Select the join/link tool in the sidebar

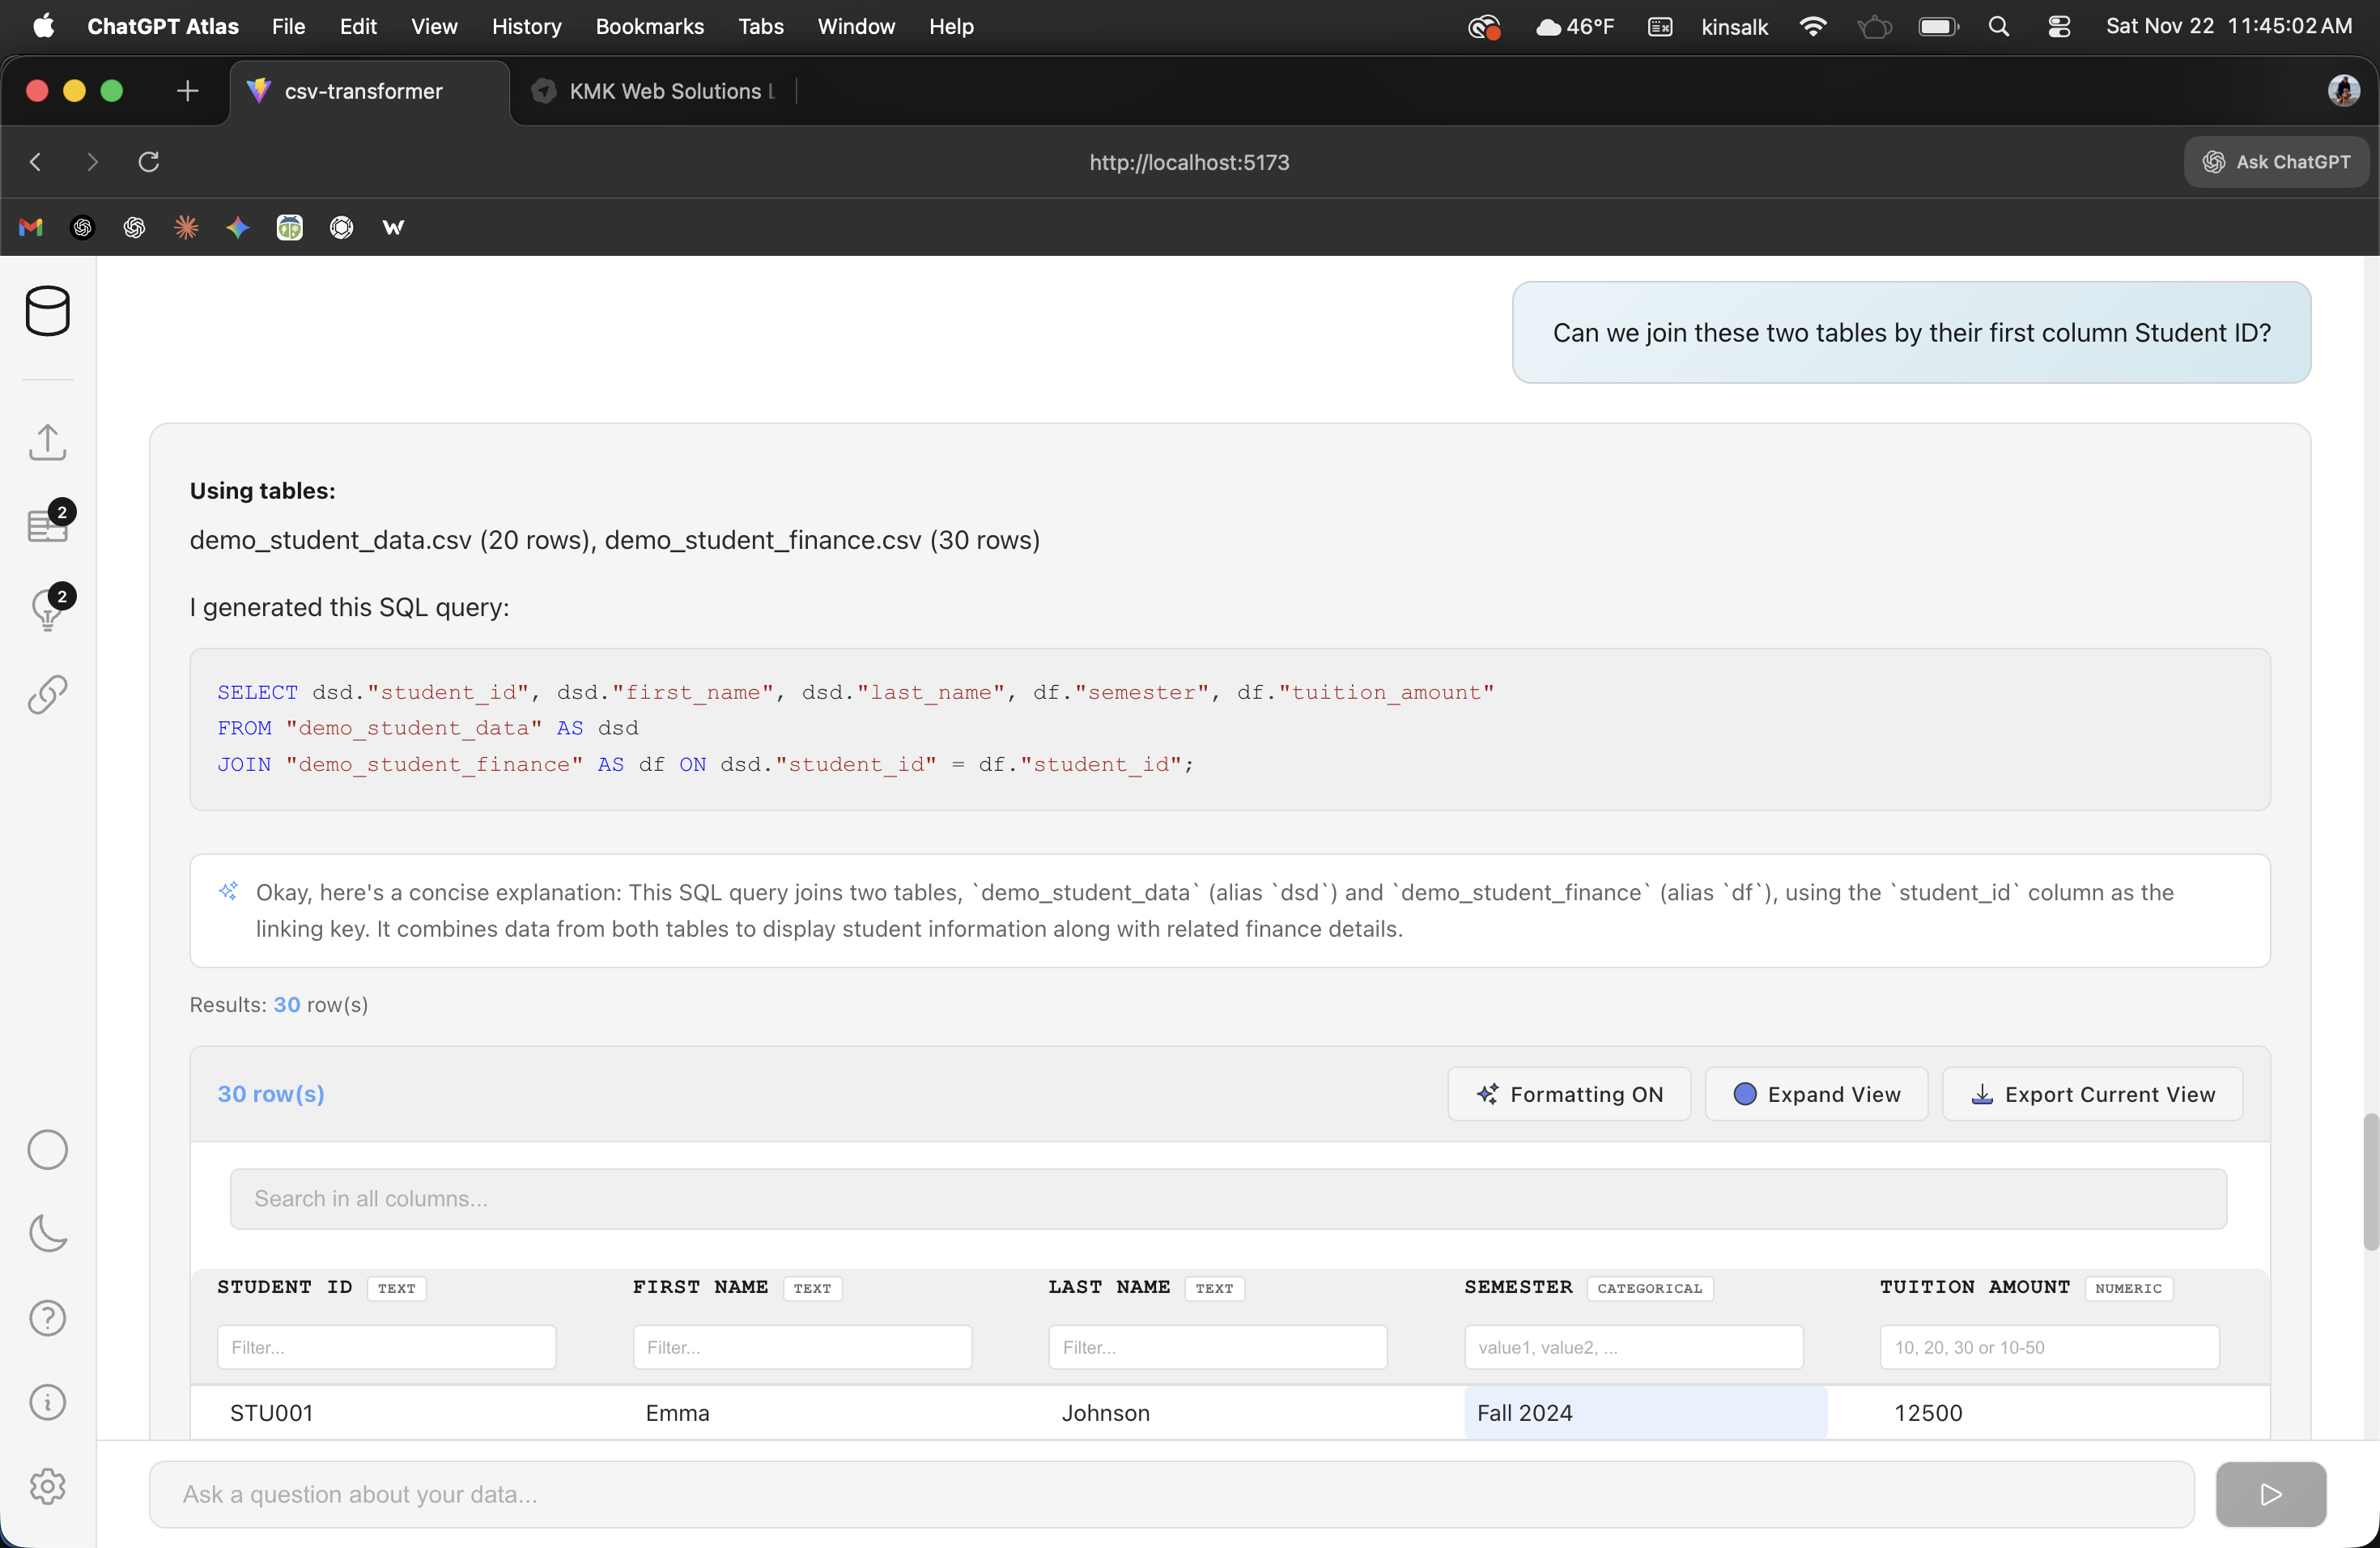tap(47, 694)
